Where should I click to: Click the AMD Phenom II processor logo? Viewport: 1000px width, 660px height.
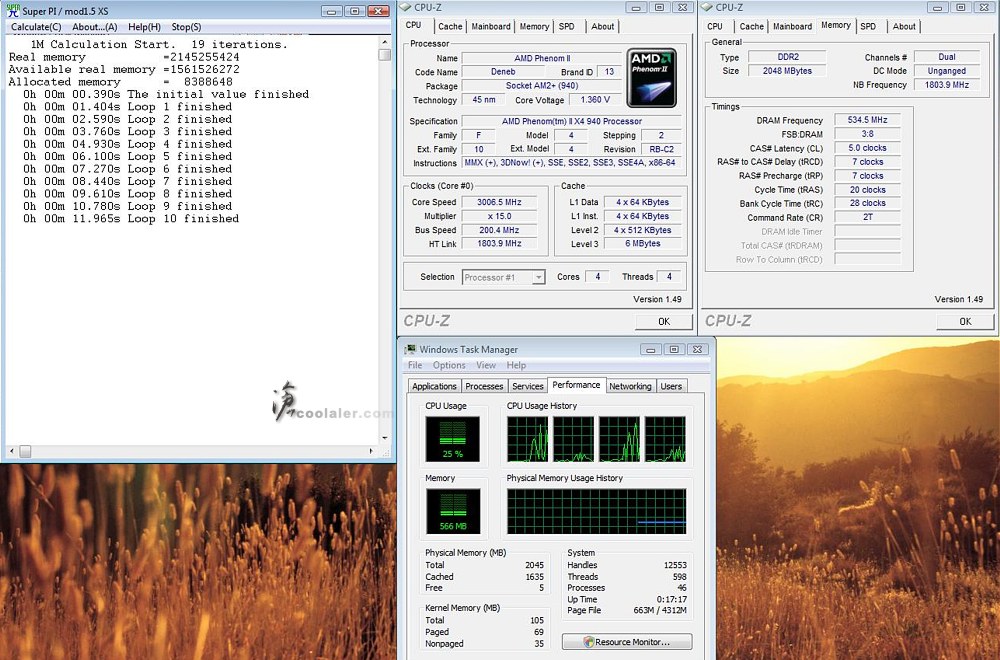(651, 78)
